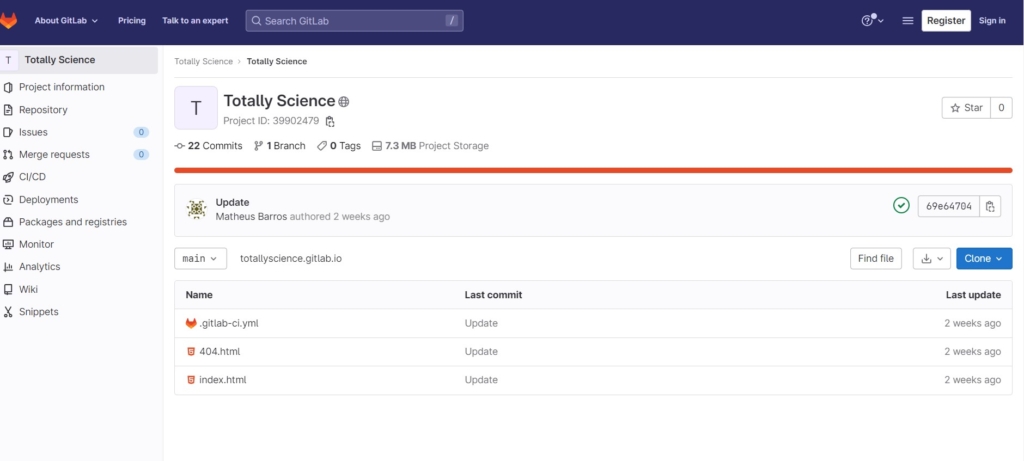Image resolution: width=1024 pixels, height=461 pixels.
Task: Copy commit SHA 69e64704 with clipboard icon
Action: coord(990,206)
